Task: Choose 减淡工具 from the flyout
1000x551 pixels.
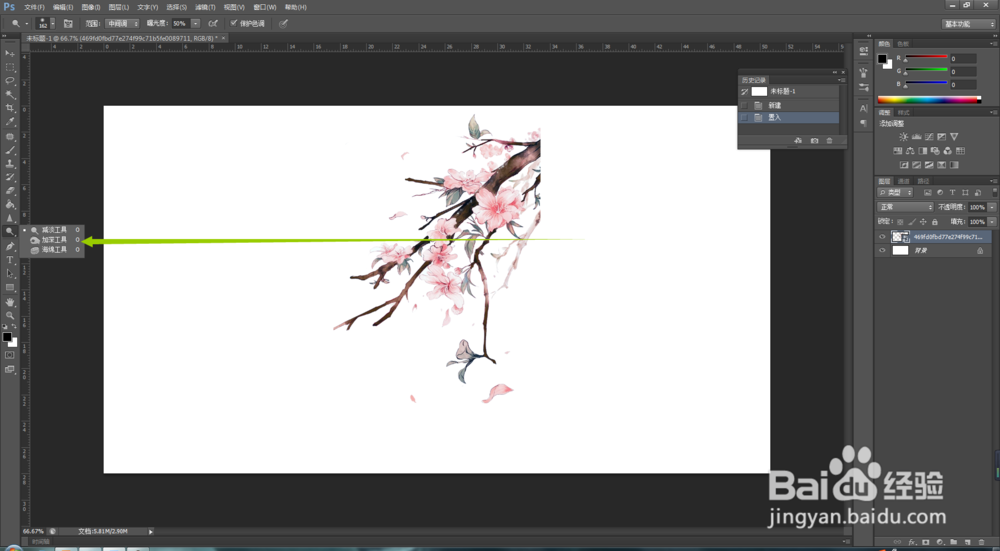Action: coord(54,230)
